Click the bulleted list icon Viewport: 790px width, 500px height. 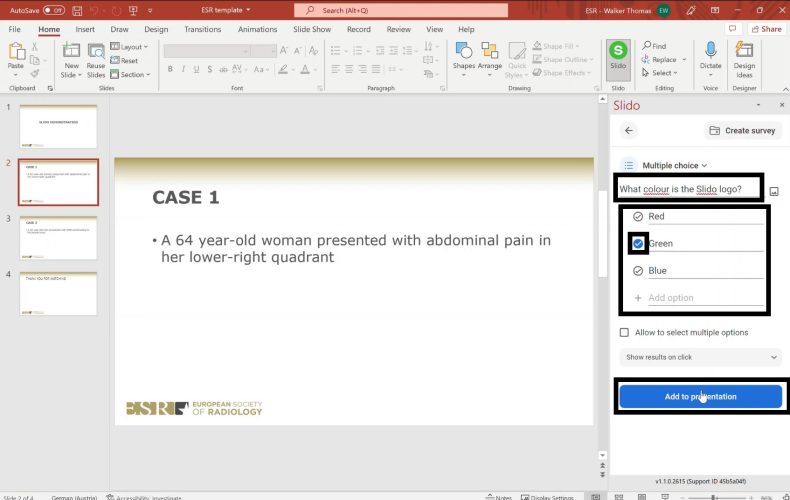click(x=335, y=50)
